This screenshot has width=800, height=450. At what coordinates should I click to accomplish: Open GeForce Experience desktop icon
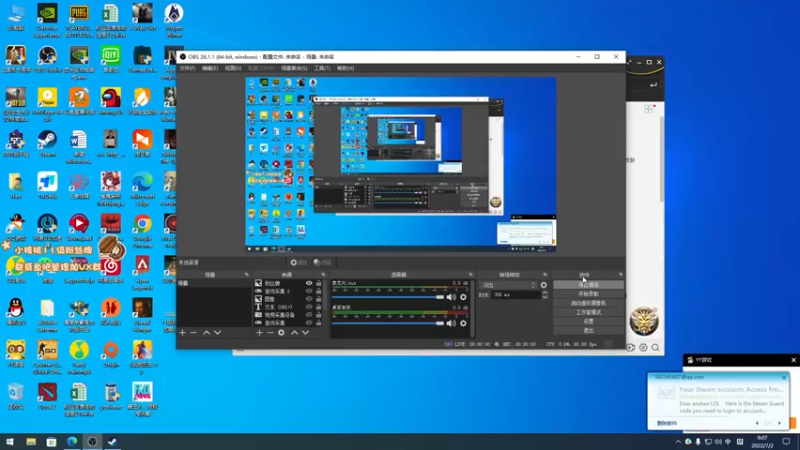tap(47, 20)
